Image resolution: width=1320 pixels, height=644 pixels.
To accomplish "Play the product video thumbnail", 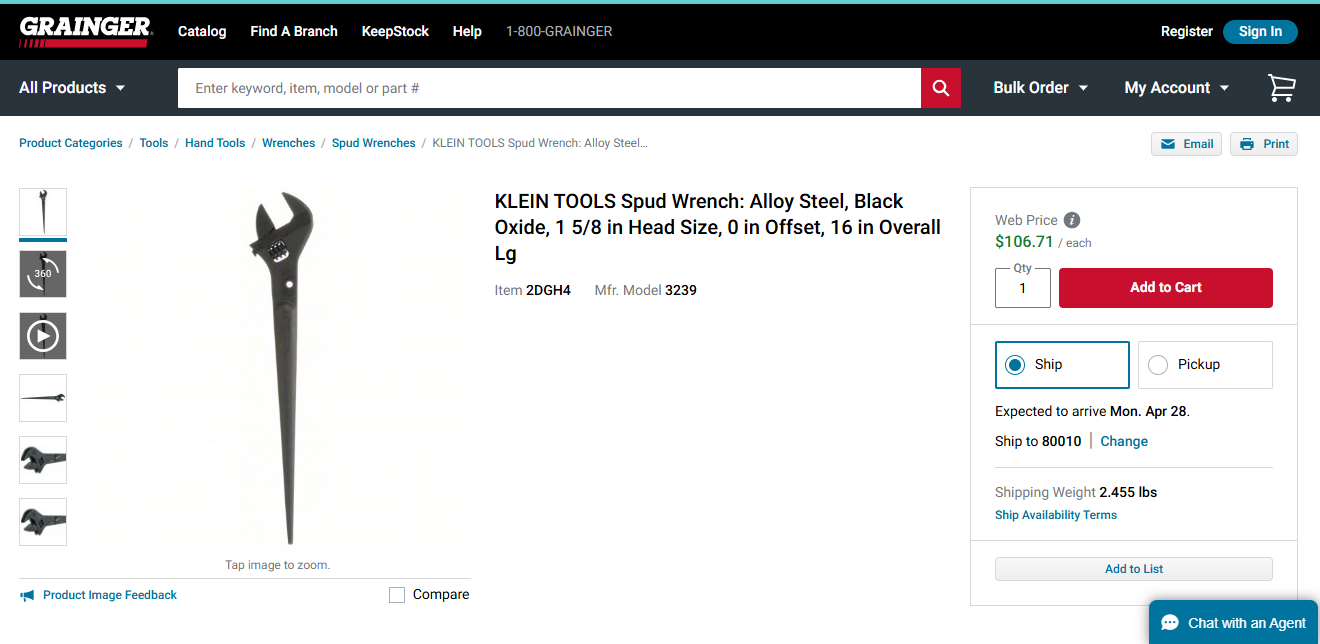I will click(x=43, y=336).
